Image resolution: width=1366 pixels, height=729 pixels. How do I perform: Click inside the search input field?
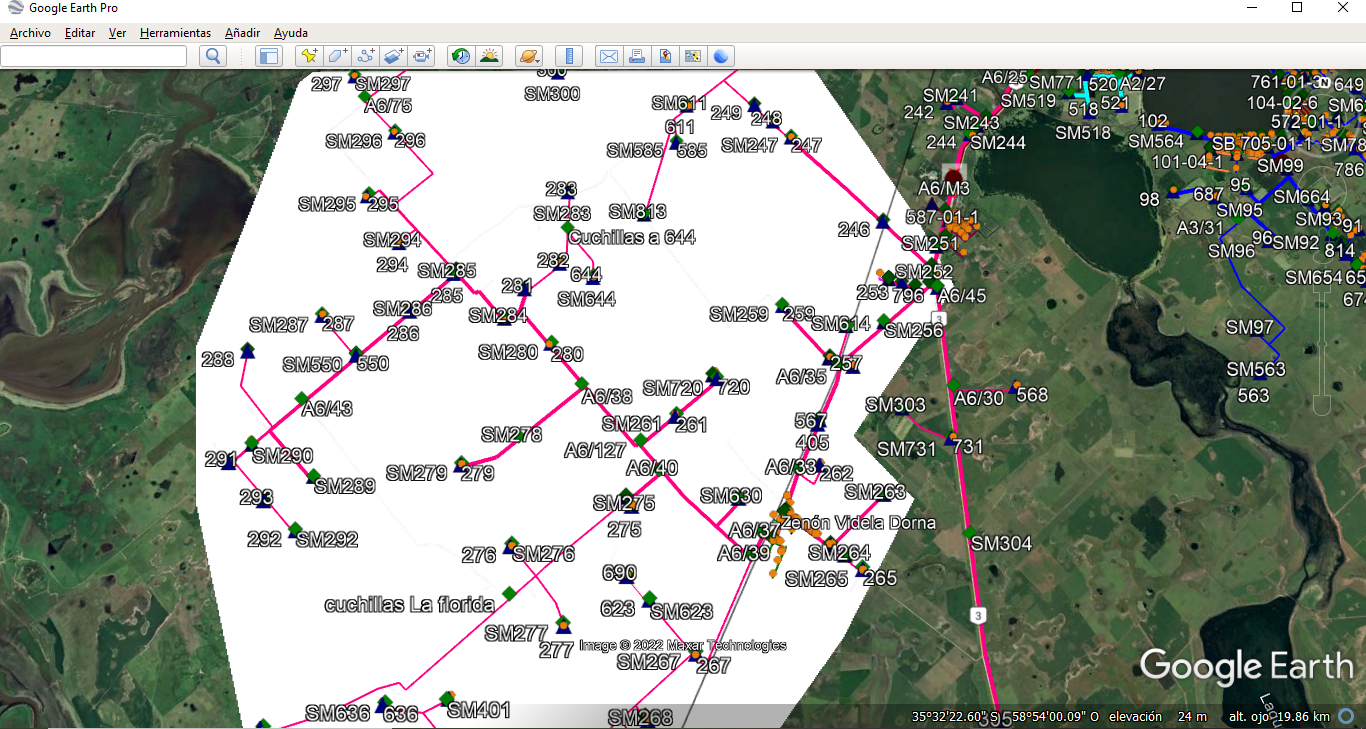93,56
